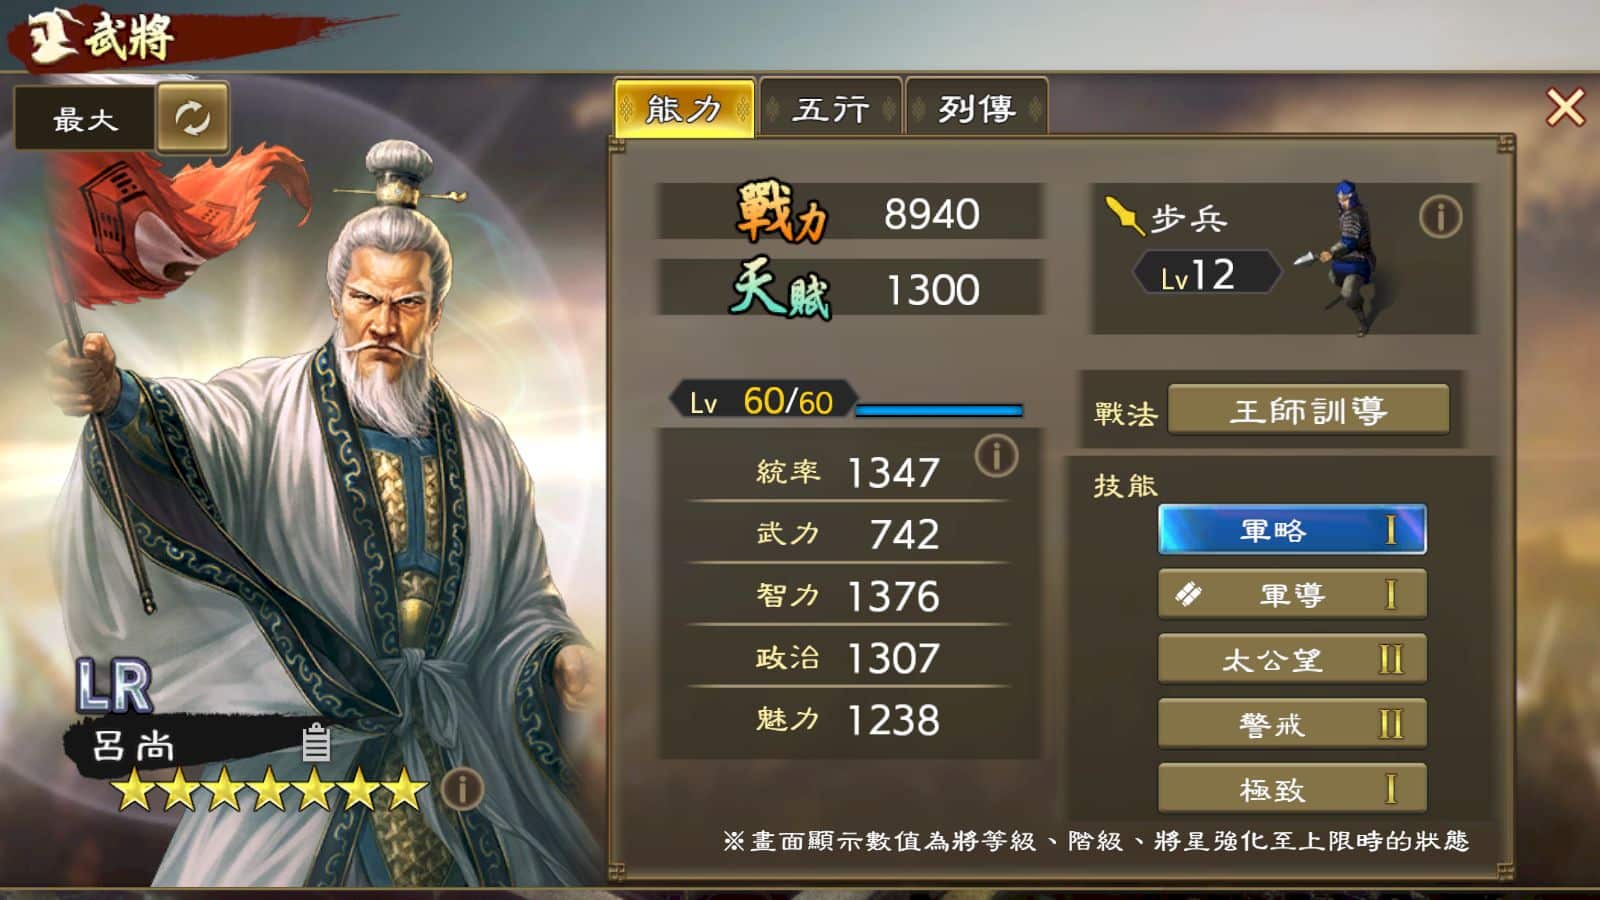The width and height of the screenshot is (1600, 900).
Task: Open info icon next to 步兵 troop type
Action: 1440,216
